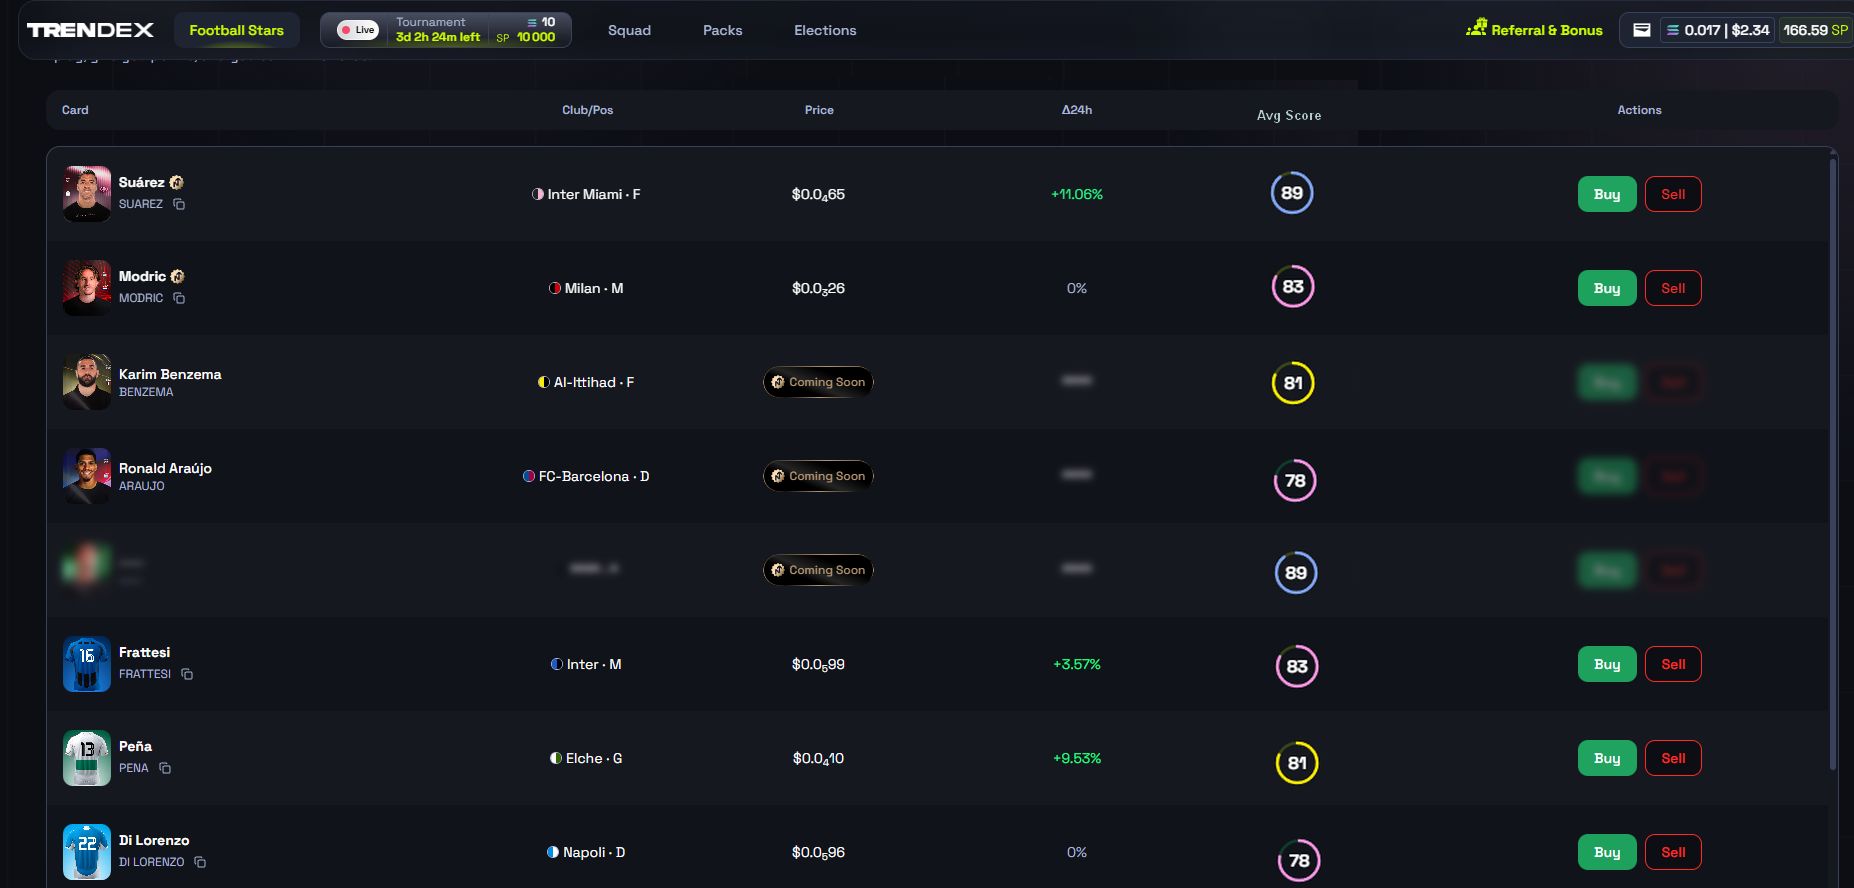Open the Squad menu
The height and width of the screenshot is (888, 1854).
(629, 30)
